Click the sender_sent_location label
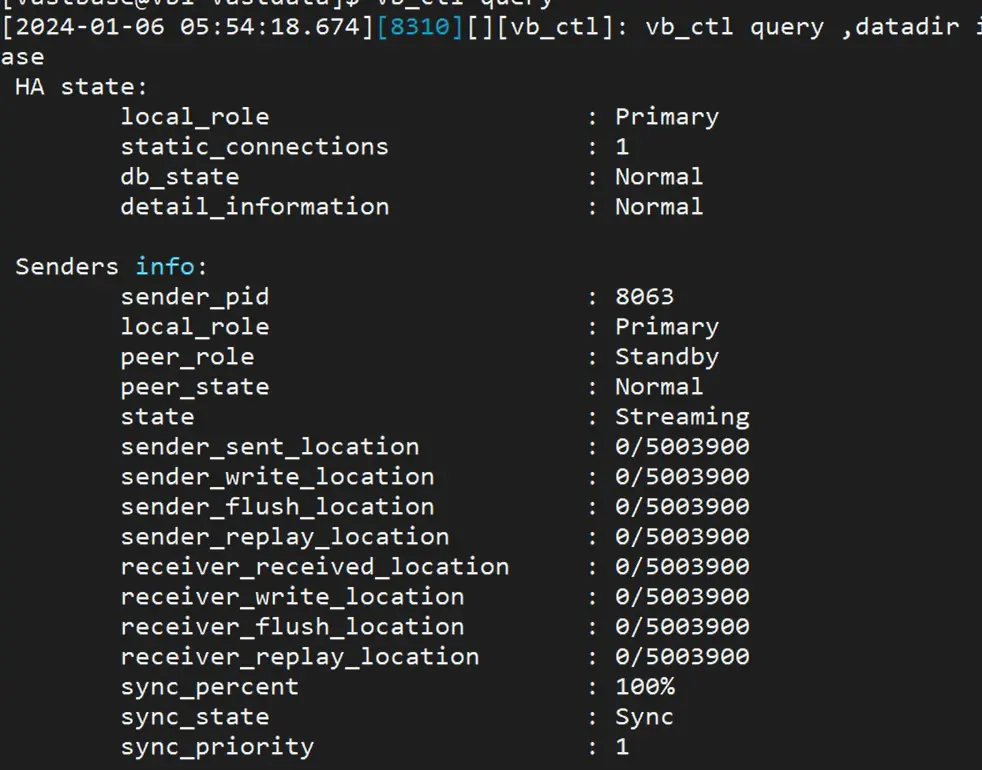The height and width of the screenshot is (770, 982). (x=270, y=447)
